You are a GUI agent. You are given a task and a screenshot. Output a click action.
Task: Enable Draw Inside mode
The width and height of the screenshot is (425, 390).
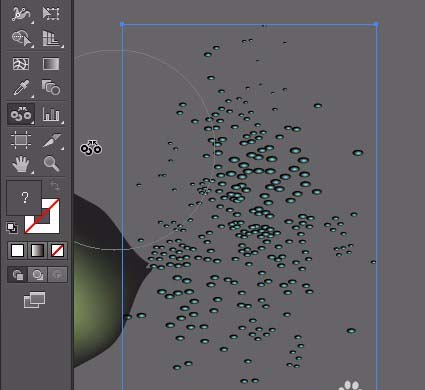pyautogui.click(x=57, y=275)
